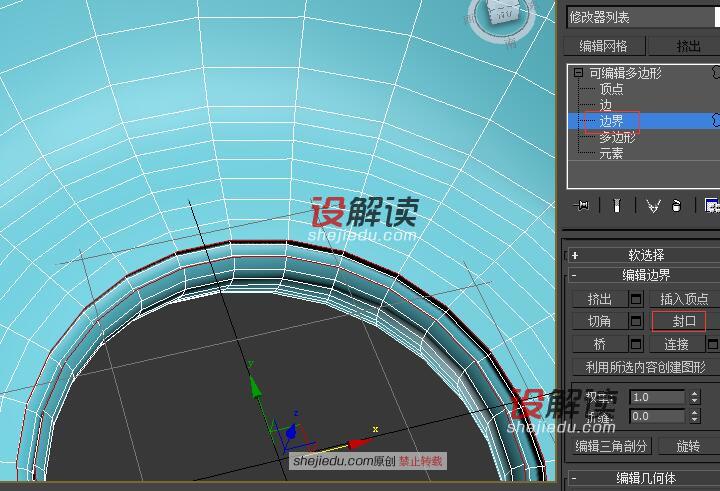Viewport: 720px width, 491px height.
Task: Toggle the Show End Result icon
Action: click(617, 205)
